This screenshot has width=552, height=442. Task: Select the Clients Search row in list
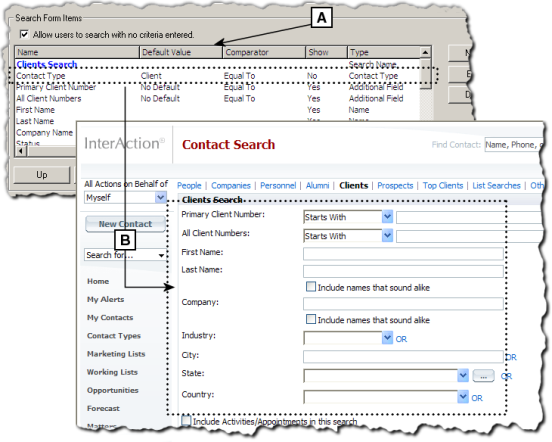point(218,64)
